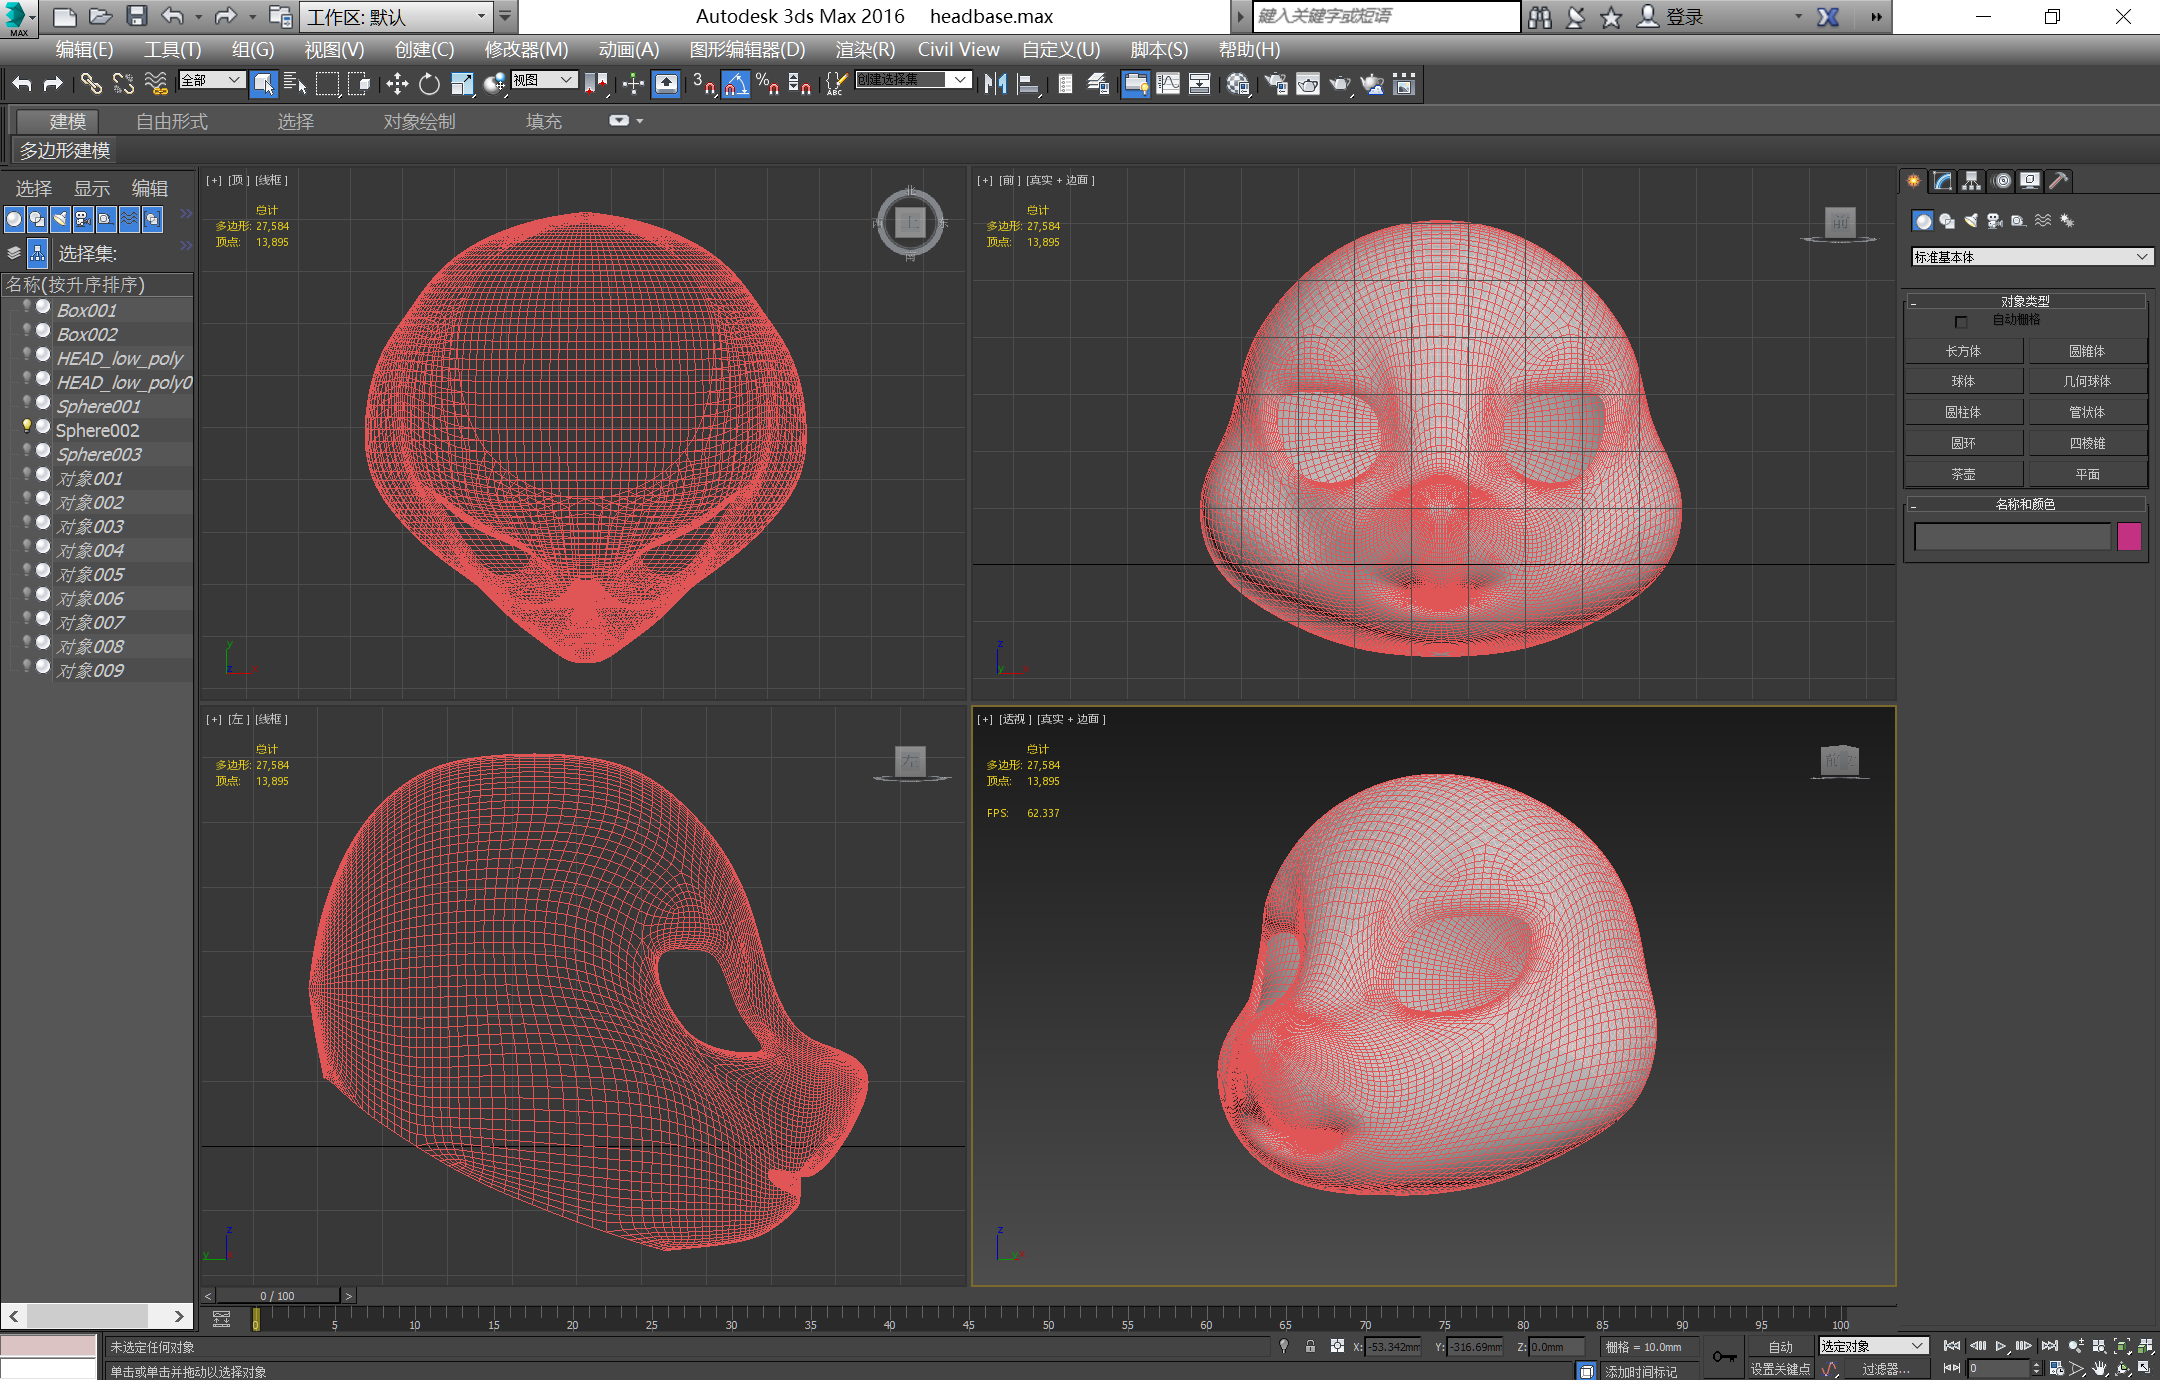
Task: Open the 创建选择集 named selection dropdown
Action: click(x=914, y=80)
